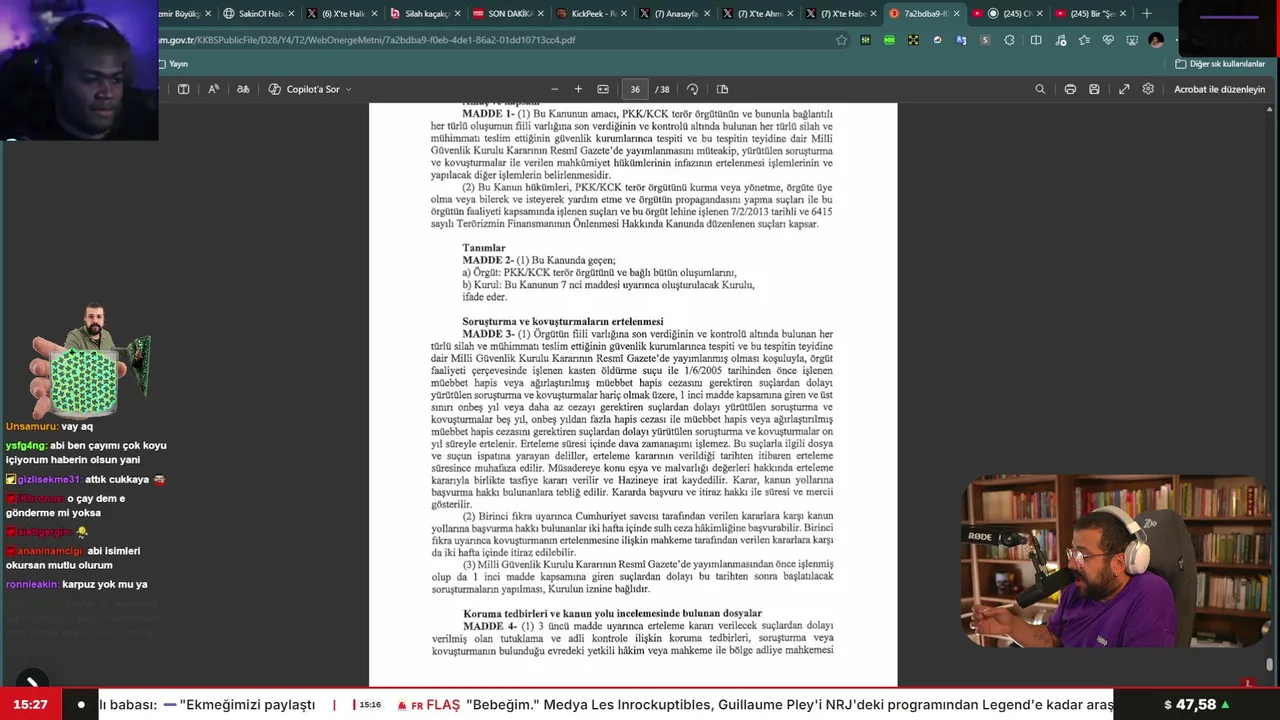Toggle fit to width view

coord(603,89)
